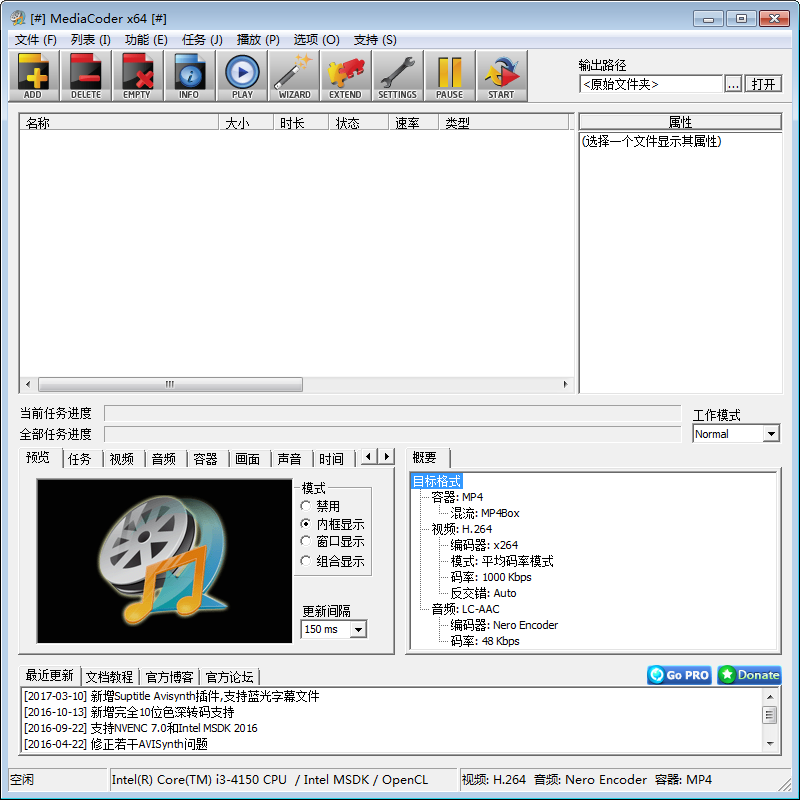Click the ADD icon to add files
This screenshot has width=800, height=800.
coord(33,75)
